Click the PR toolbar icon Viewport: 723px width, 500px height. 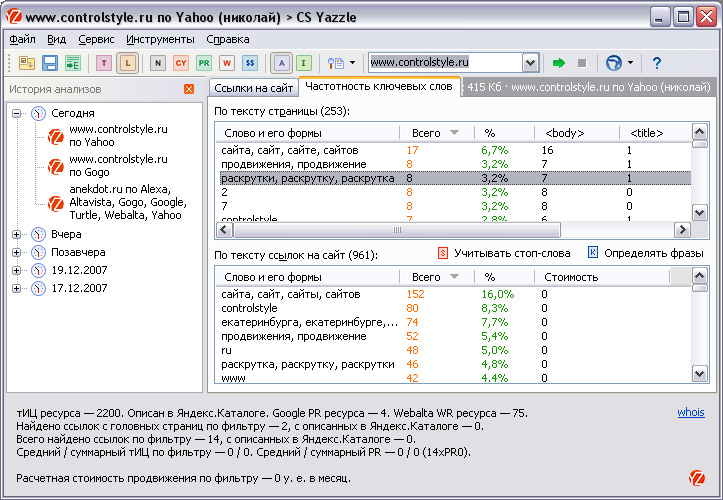point(204,63)
